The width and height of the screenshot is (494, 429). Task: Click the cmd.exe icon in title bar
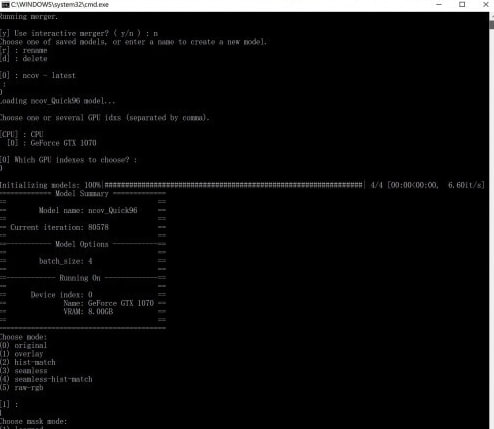coord(5,5)
